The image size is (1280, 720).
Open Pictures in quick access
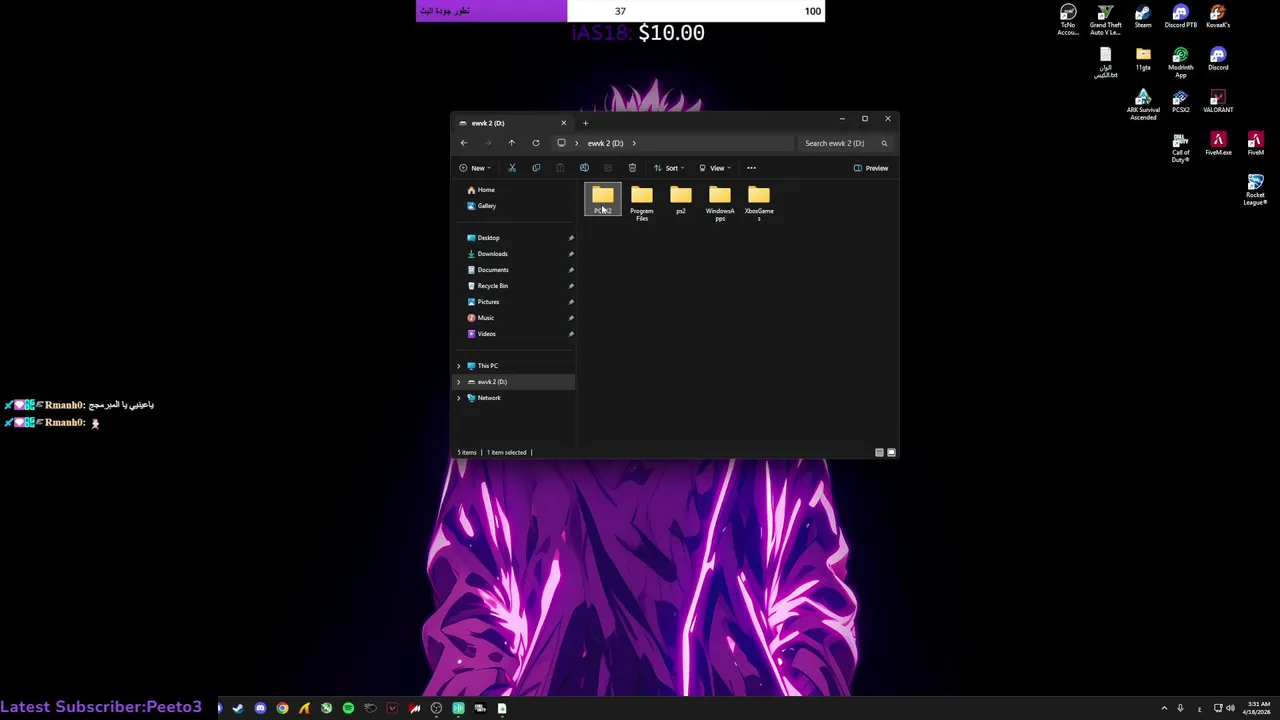488,302
